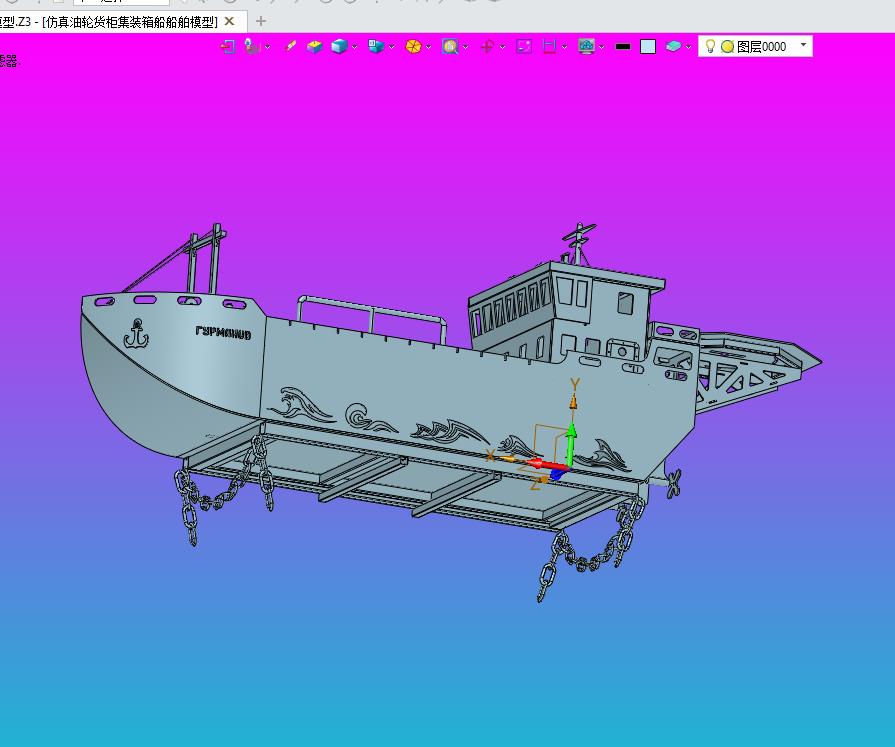Close the ship model document tab
The image size is (895, 747).
click(229, 21)
